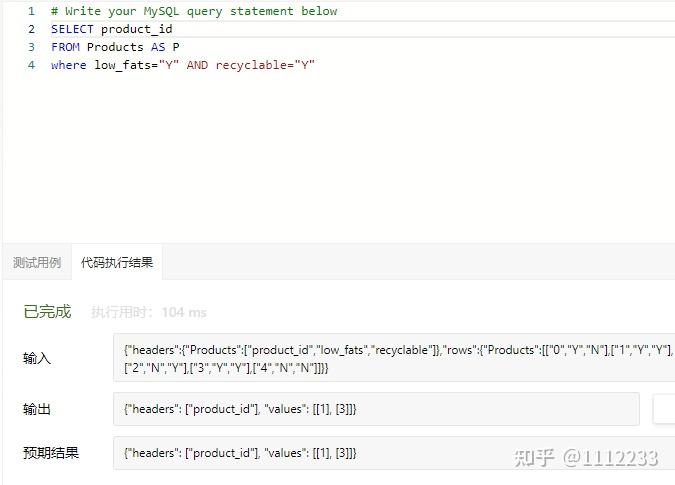Viewport: 675px width, 485px height.
Task: Select the 代码执行结果 tab
Action: (x=117, y=262)
